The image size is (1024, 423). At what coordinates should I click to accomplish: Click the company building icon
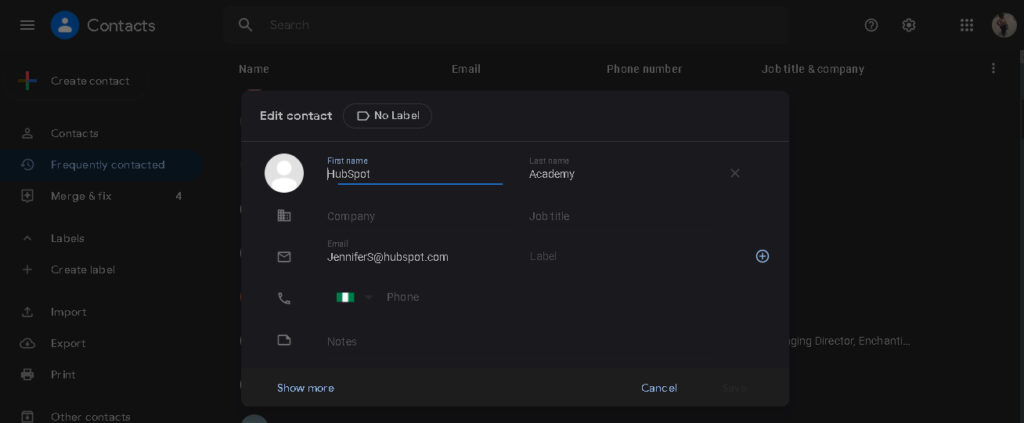tap(284, 215)
